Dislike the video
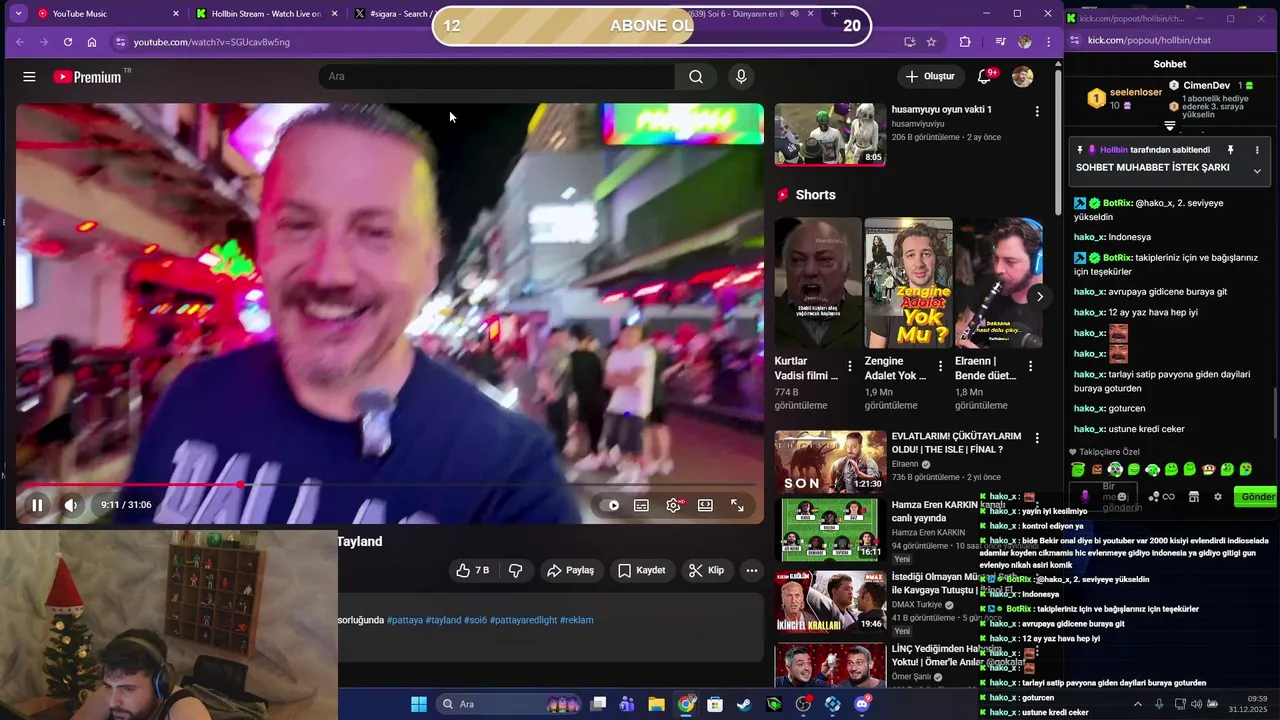1280x720 pixels. (516, 570)
